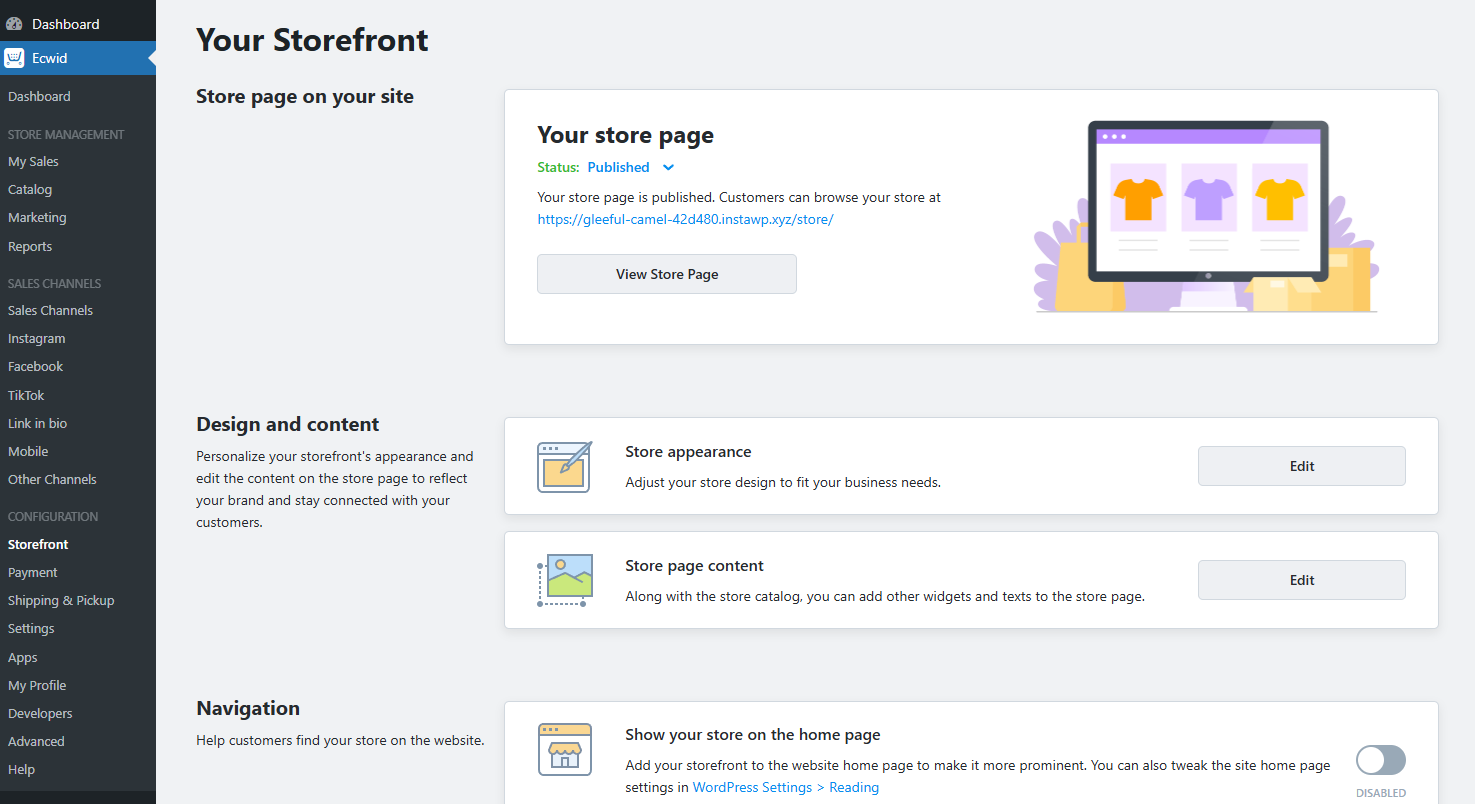Screen dimensions: 1475x804
Task: Click the Ecwid icon in the sidebar
Action: [x=14, y=57]
